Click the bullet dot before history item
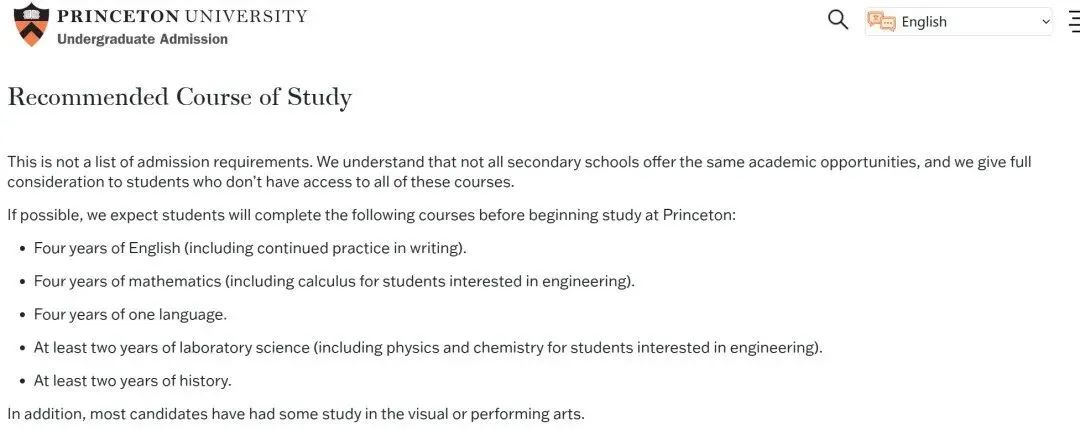This screenshot has height=429, width=1080. coord(23,381)
